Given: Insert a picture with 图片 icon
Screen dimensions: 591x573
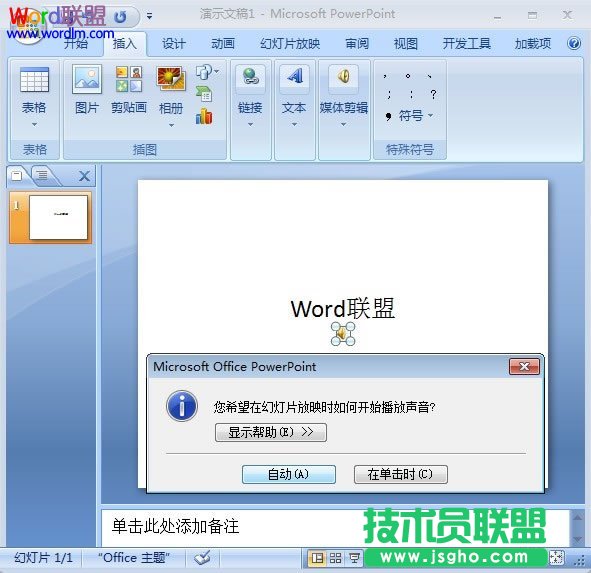Looking at the screenshot, I should [x=87, y=79].
